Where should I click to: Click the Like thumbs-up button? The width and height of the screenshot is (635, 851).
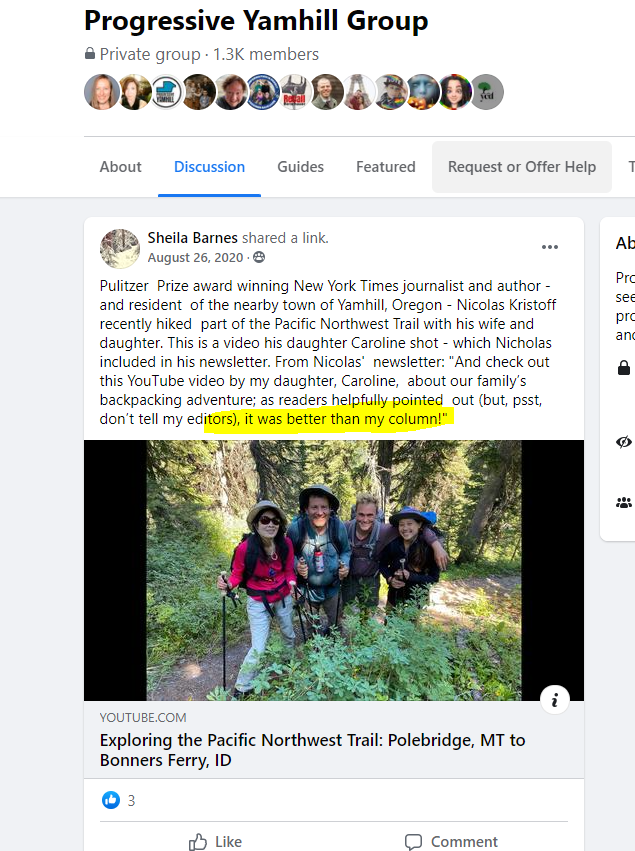[x=215, y=841]
